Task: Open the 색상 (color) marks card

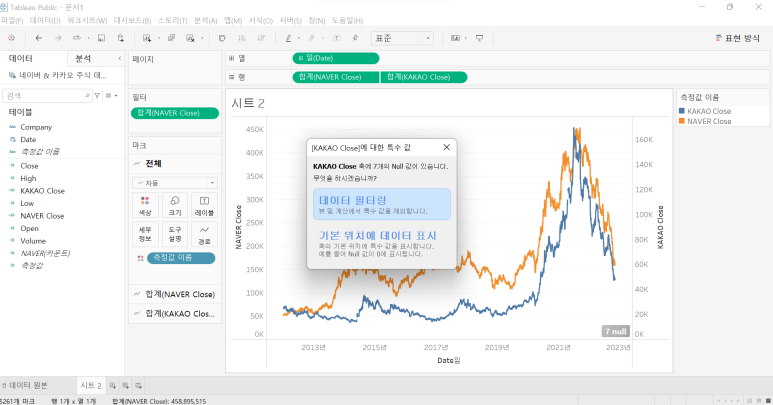Action: [x=145, y=205]
